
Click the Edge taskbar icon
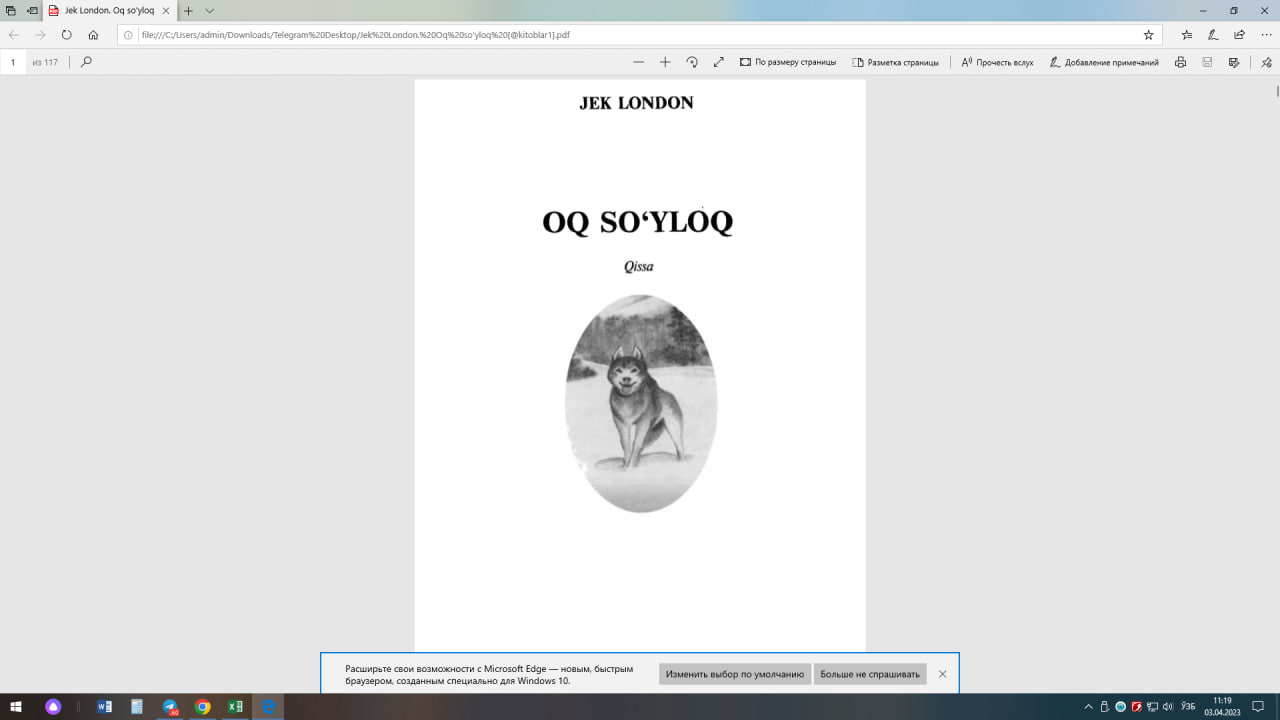[268, 707]
